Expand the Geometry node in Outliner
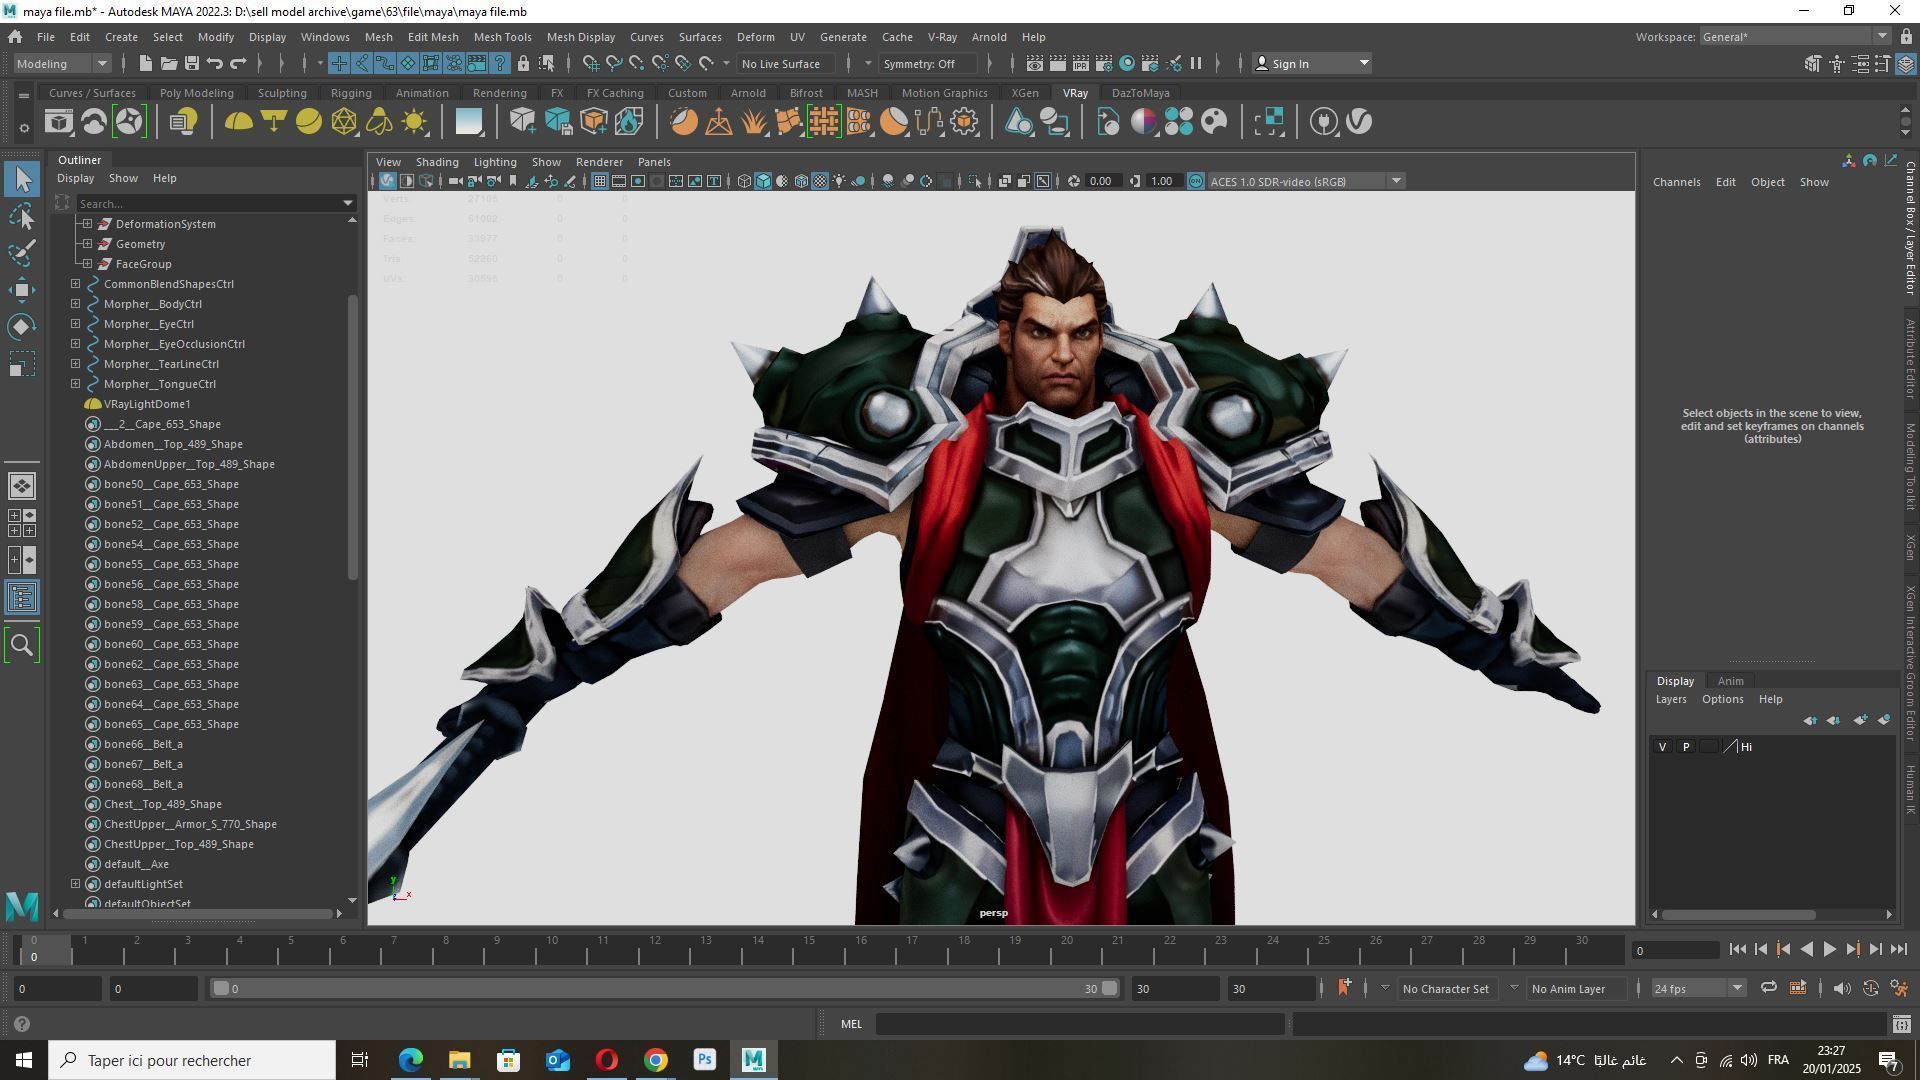 click(x=88, y=244)
